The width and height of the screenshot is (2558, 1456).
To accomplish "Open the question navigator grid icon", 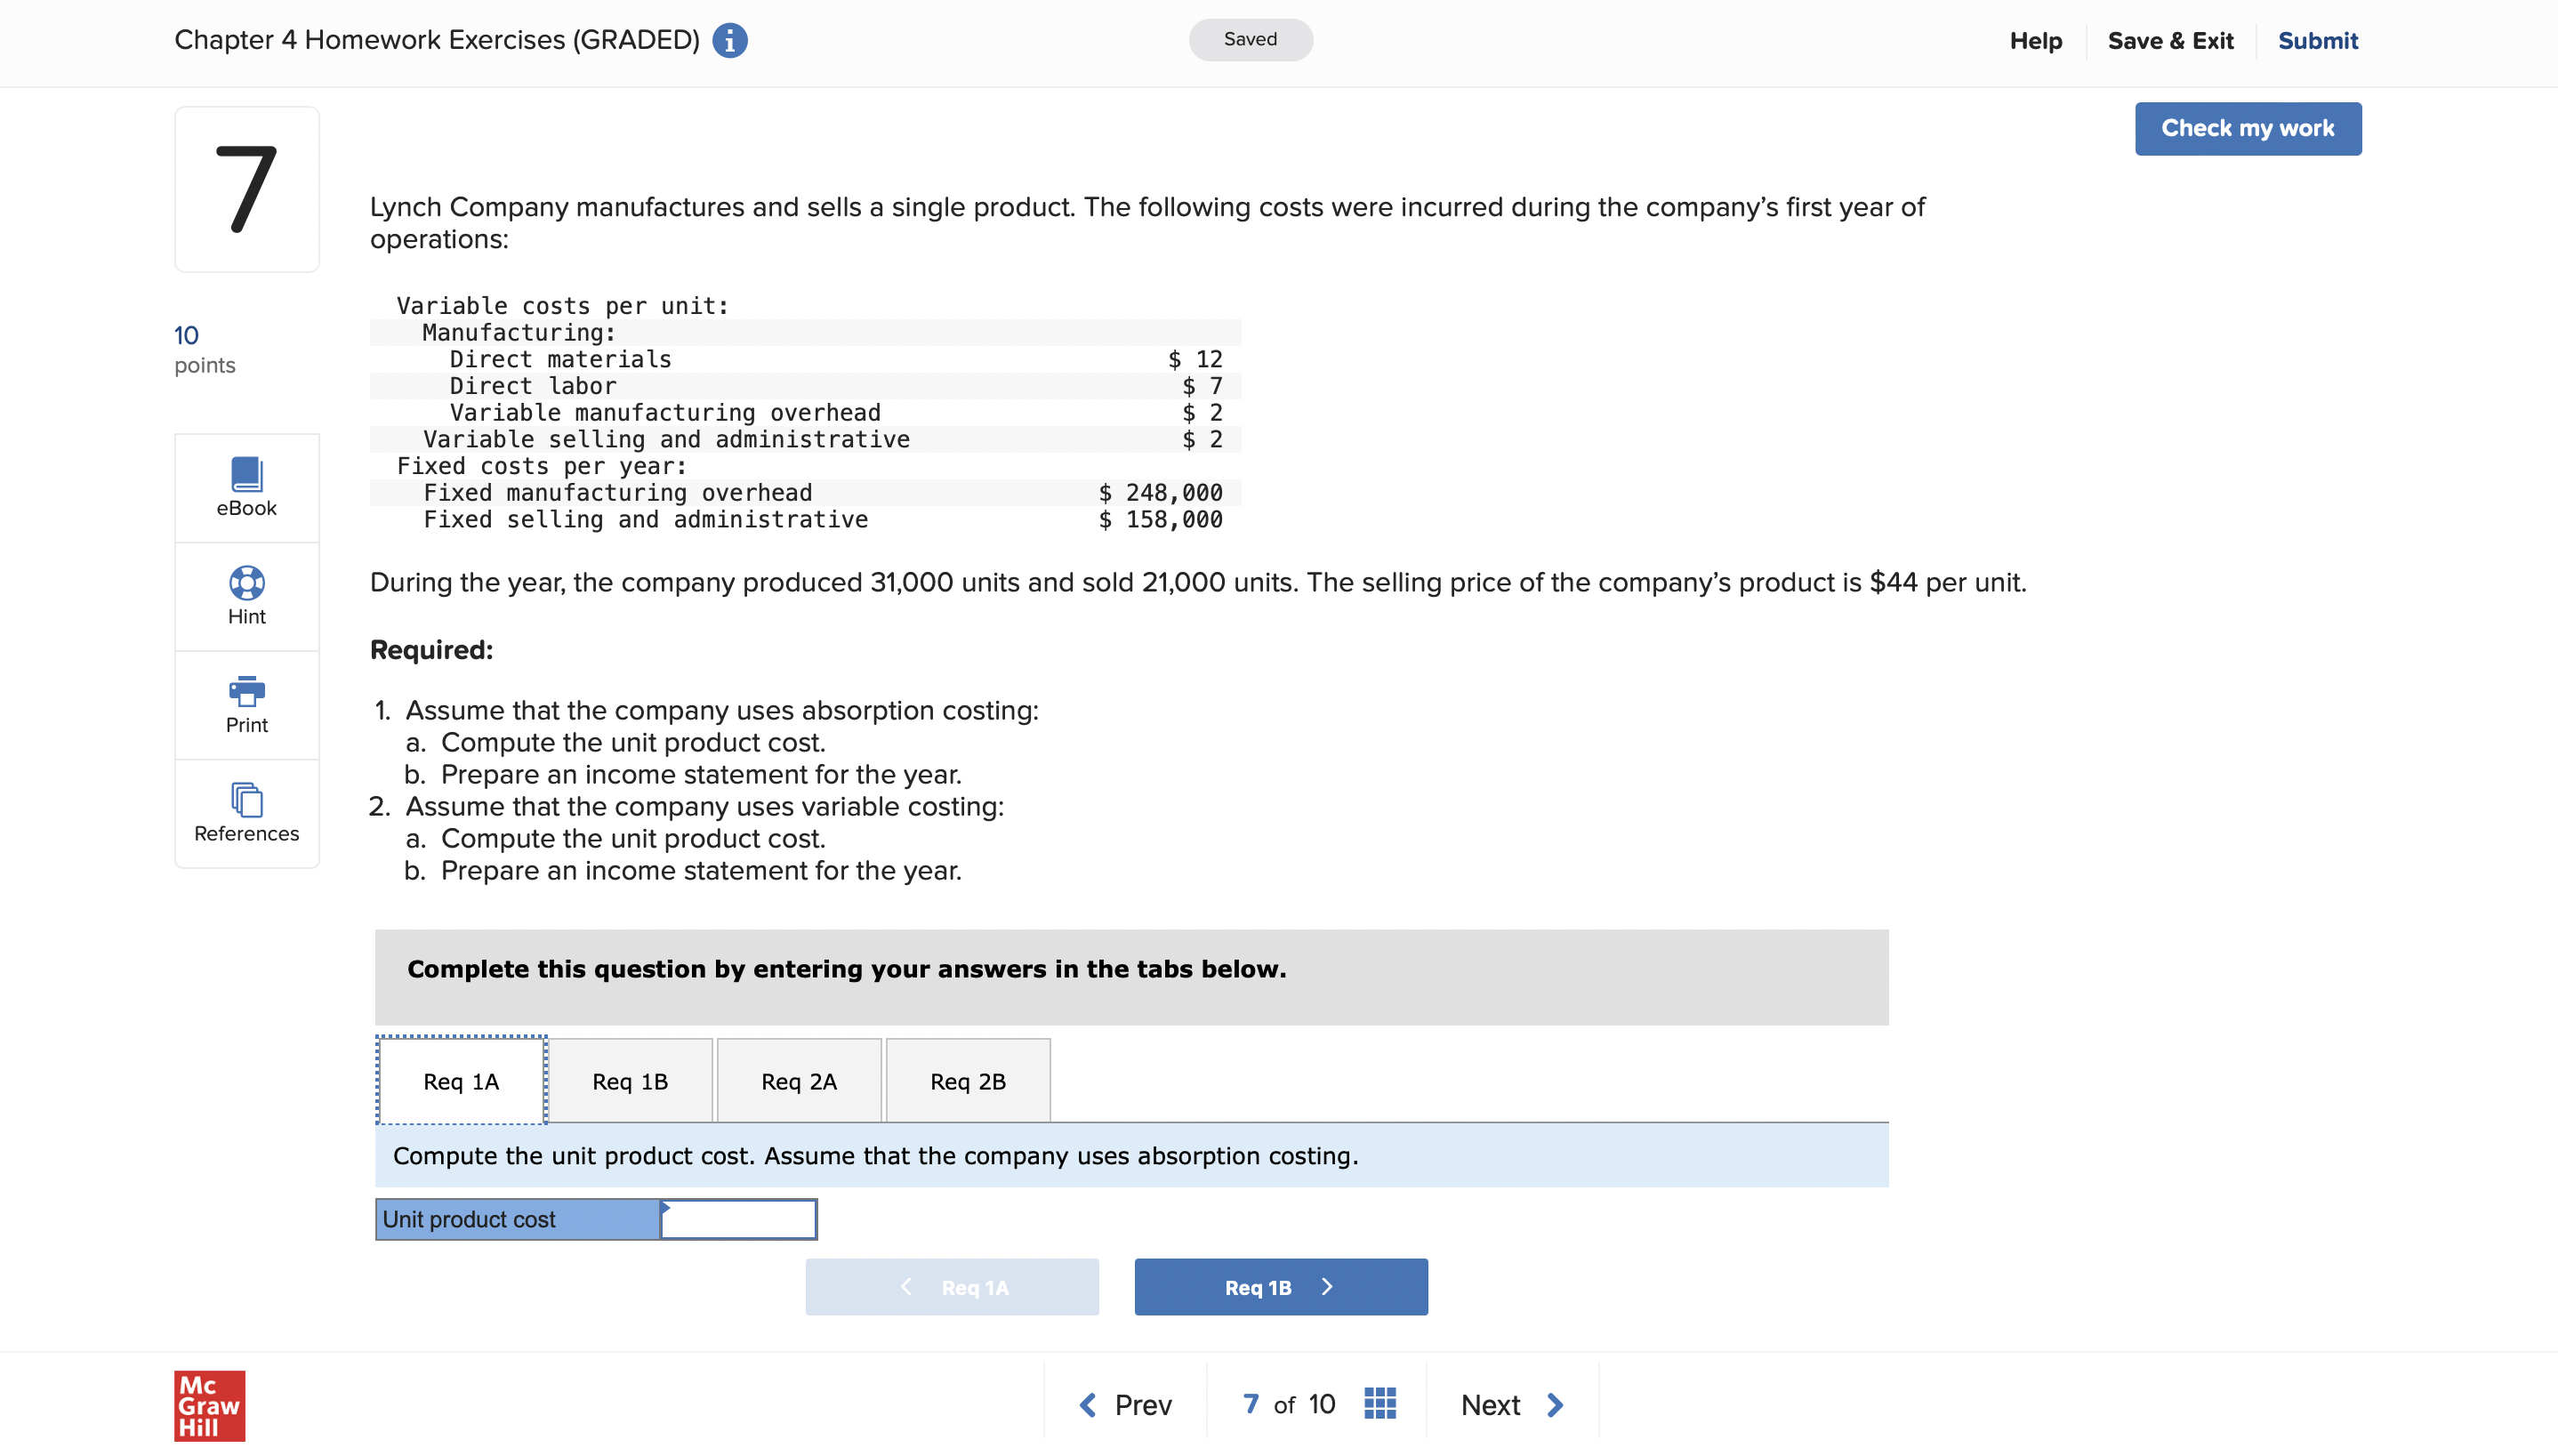I will coord(1380,1403).
